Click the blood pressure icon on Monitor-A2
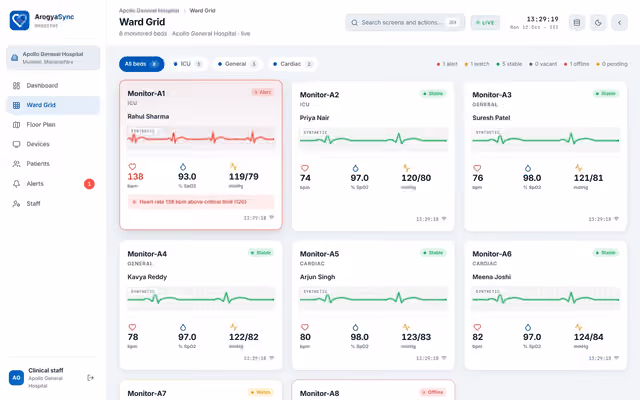Image resolution: width=640 pixels, height=400 pixels. [x=406, y=168]
